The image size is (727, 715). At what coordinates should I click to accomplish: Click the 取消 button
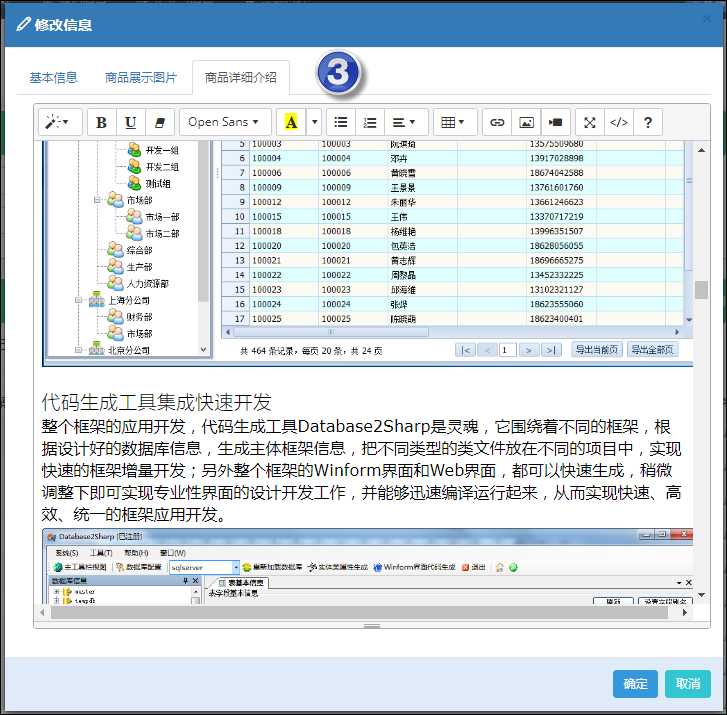pyautogui.click(x=688, y=683)
